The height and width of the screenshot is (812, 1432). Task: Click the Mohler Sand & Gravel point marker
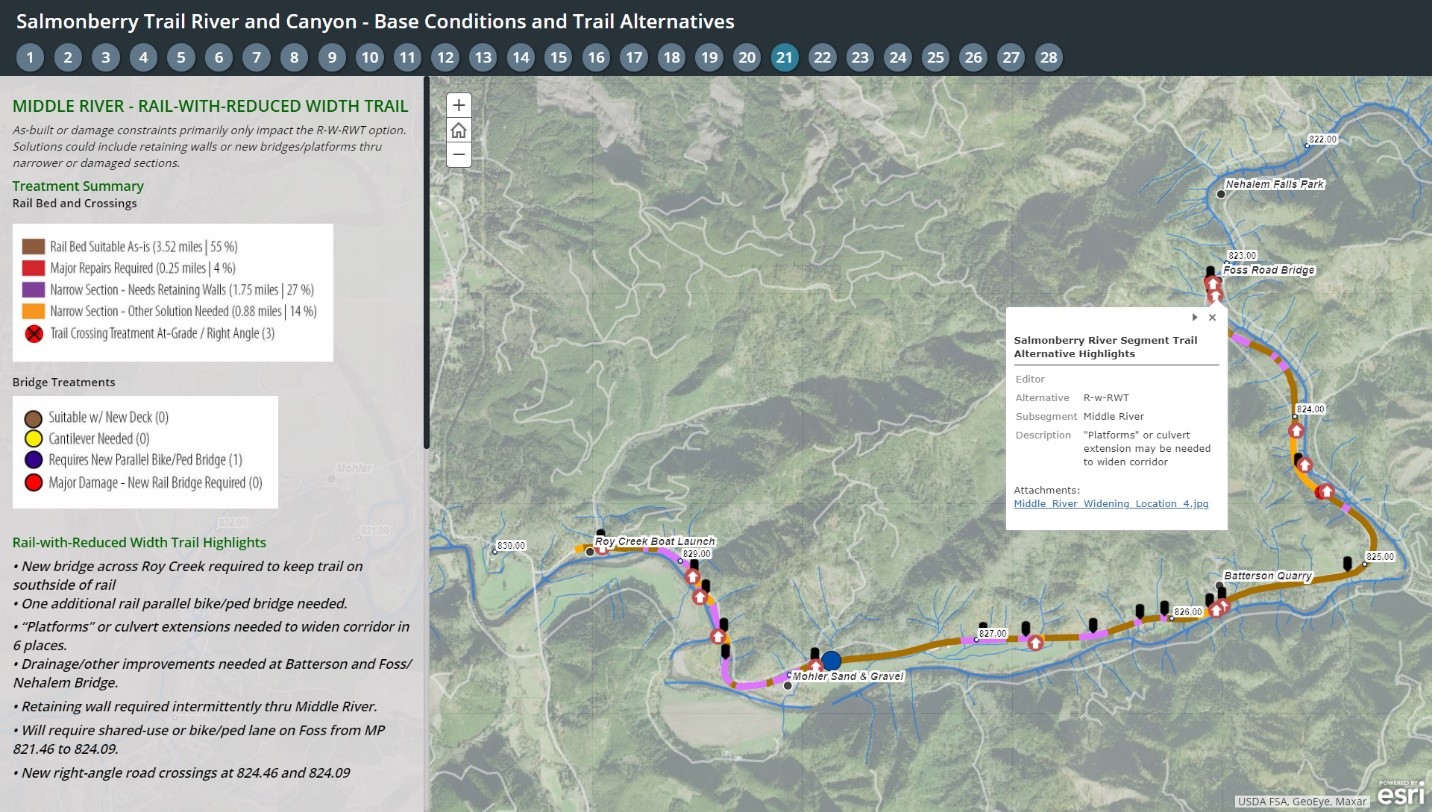point(789,686)
